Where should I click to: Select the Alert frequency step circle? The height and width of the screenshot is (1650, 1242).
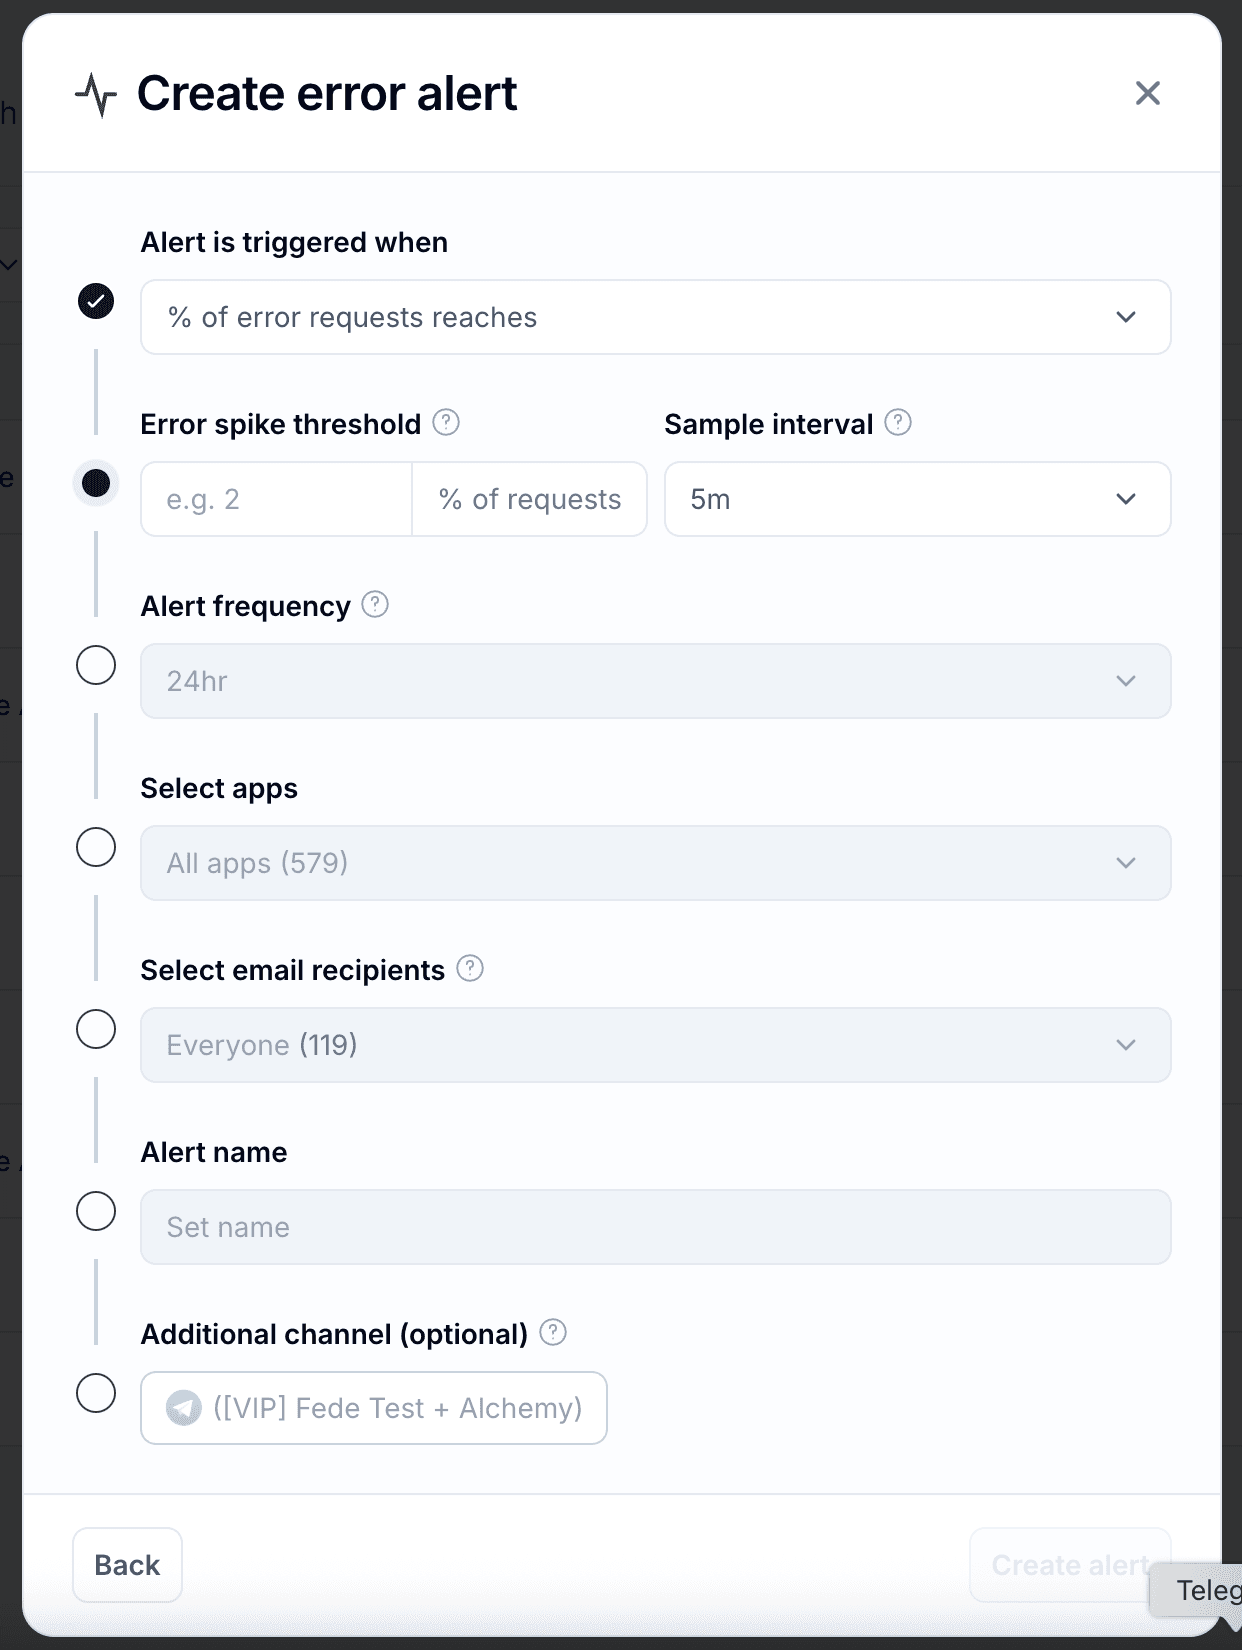click(96, 665)
